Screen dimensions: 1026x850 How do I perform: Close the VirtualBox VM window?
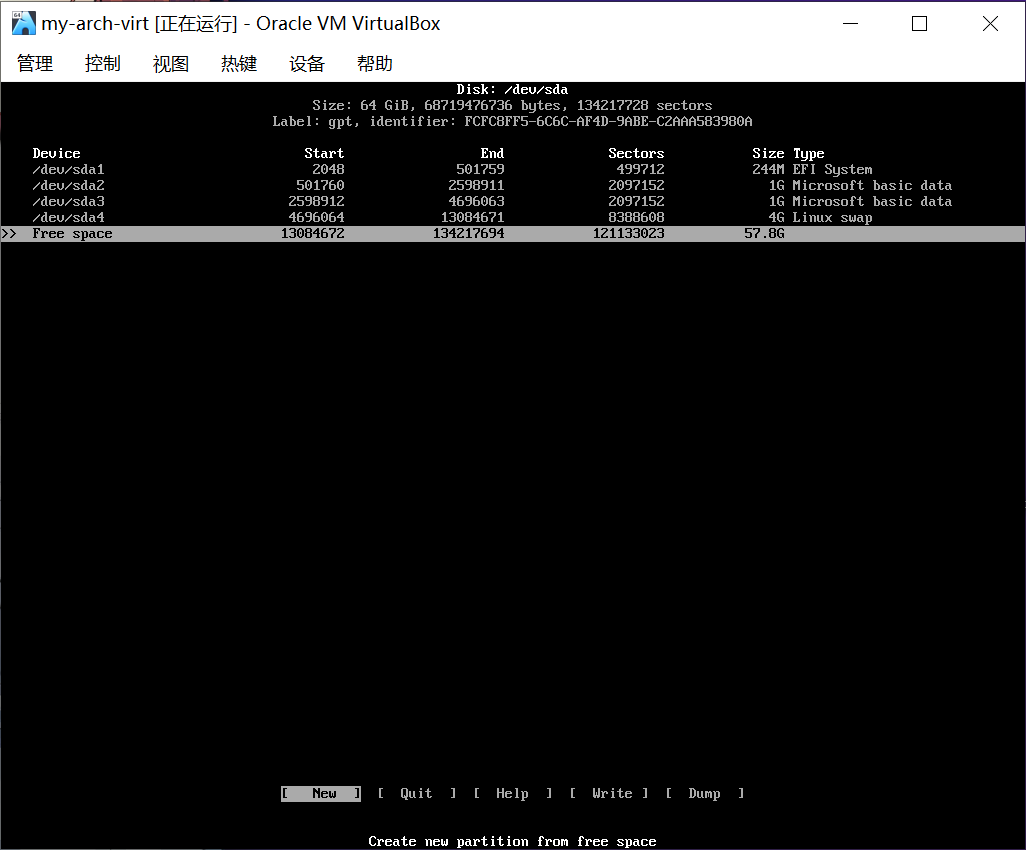click(x=989, y=24)
